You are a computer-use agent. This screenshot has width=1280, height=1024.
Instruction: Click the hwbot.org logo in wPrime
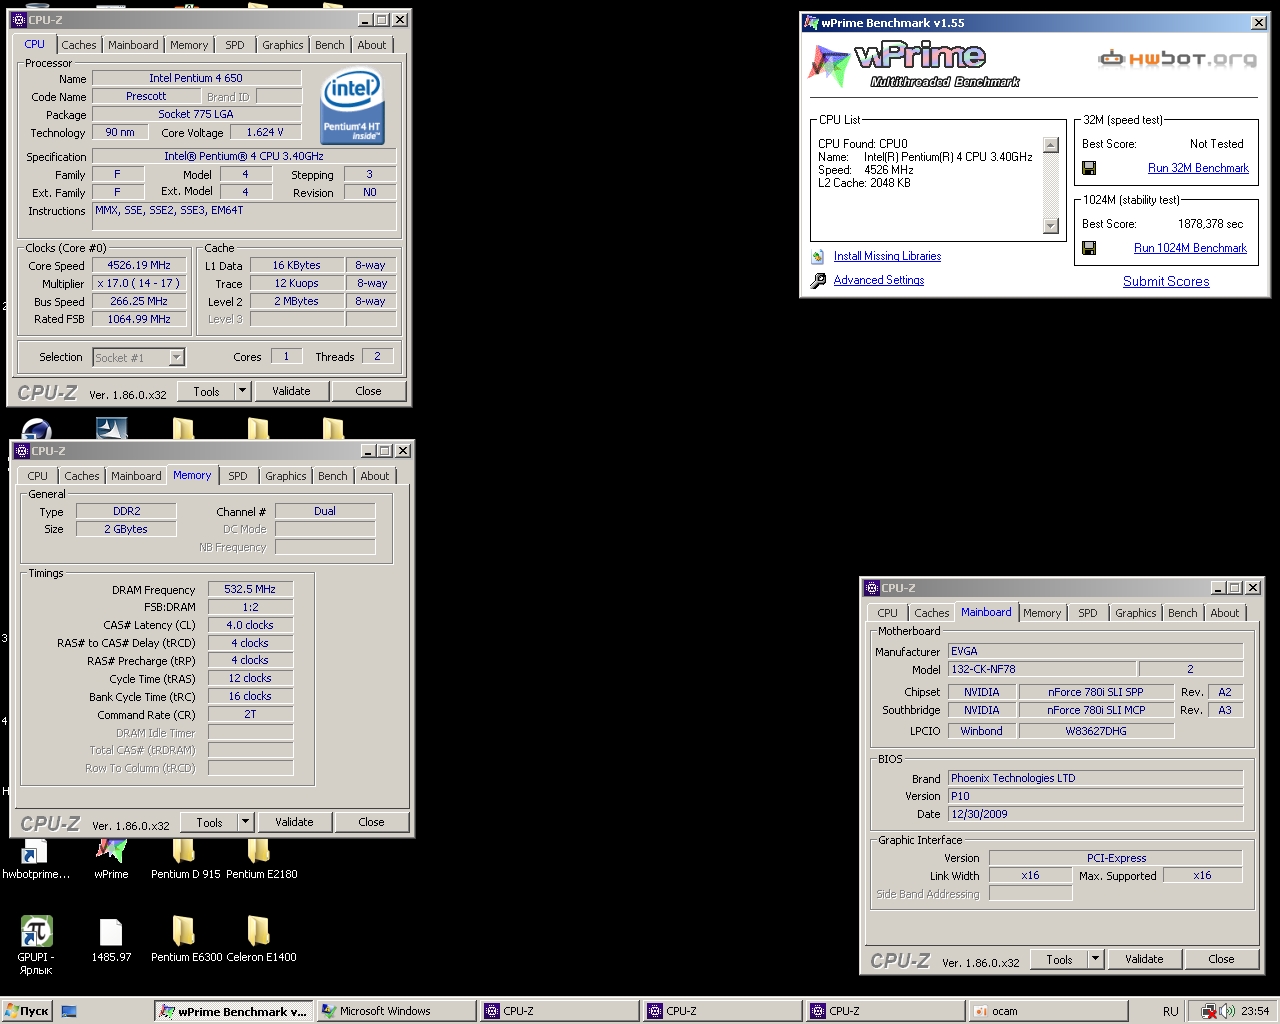click(x=1177, y=59)
